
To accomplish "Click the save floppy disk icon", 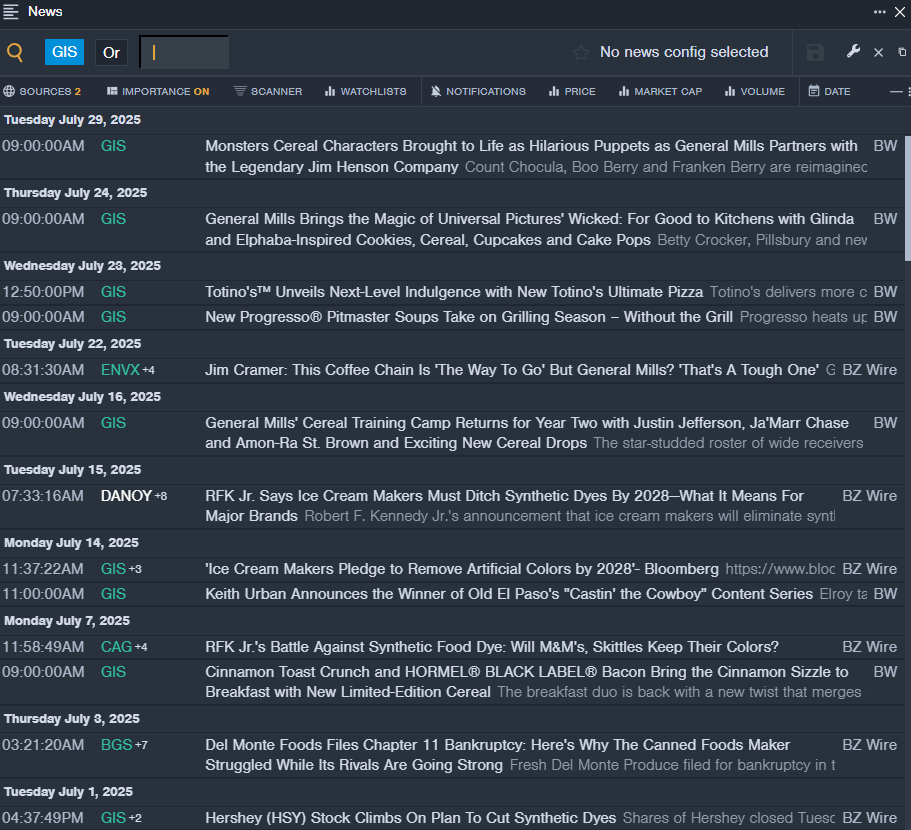I will click(815, 52).
